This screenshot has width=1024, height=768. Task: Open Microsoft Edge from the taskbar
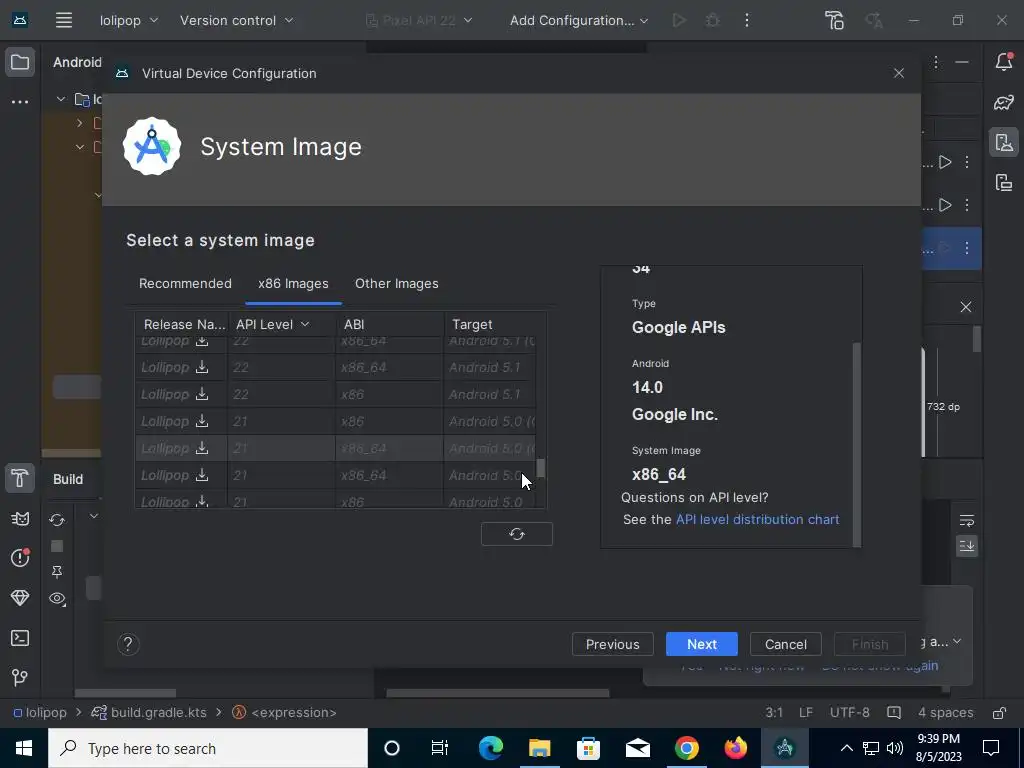490,748
